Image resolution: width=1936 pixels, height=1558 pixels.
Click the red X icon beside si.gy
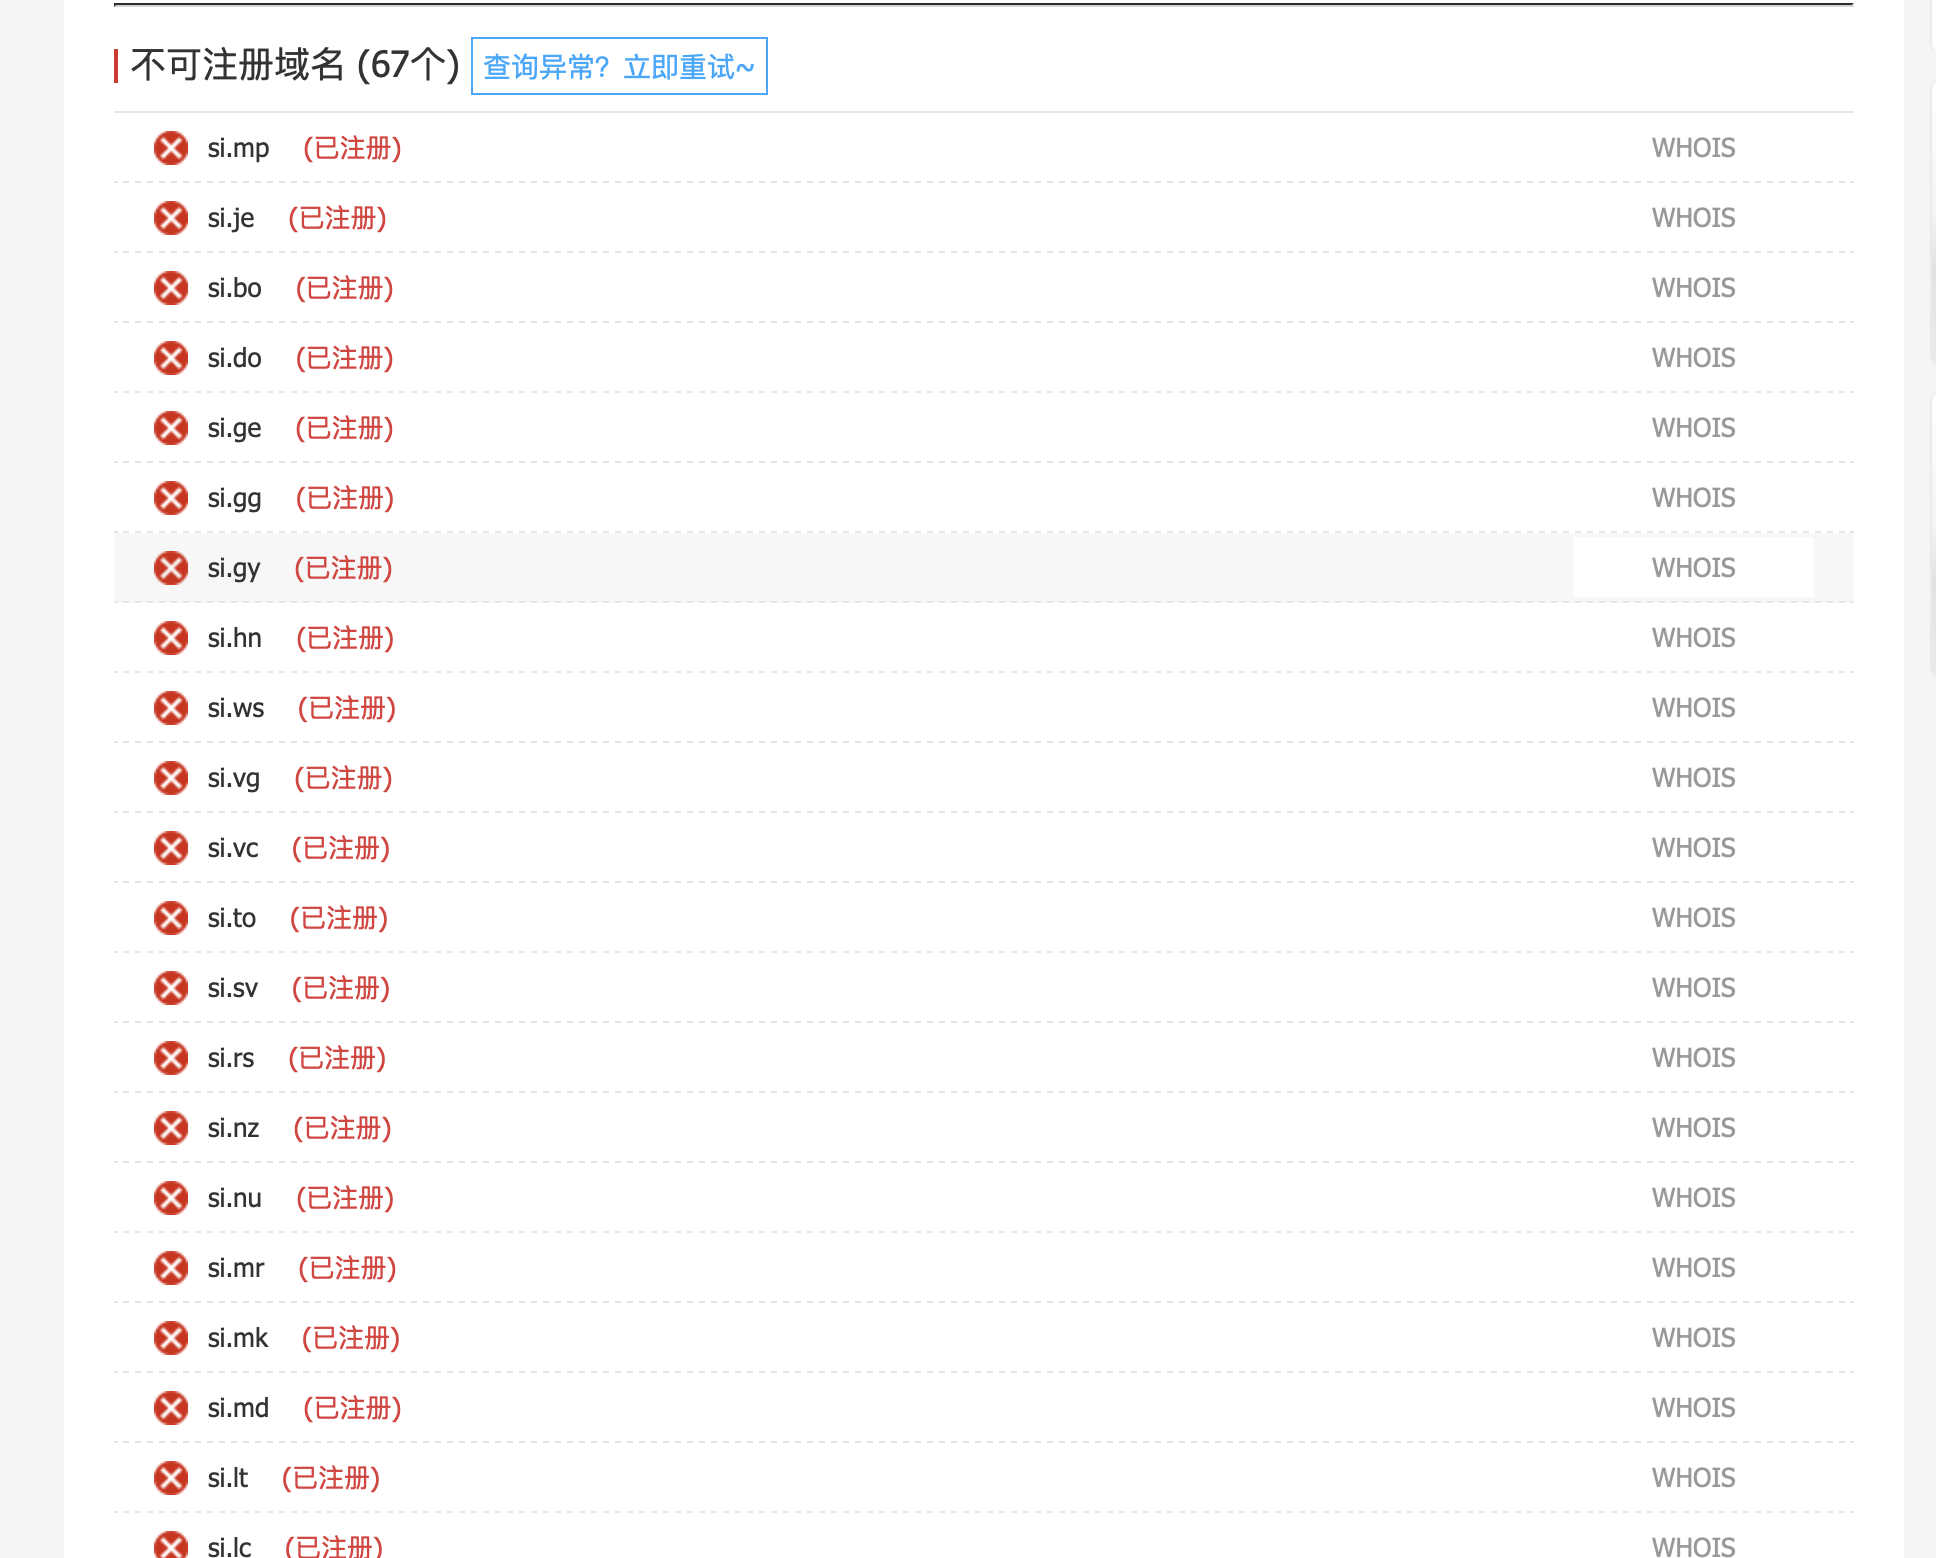tap(171, 568)
